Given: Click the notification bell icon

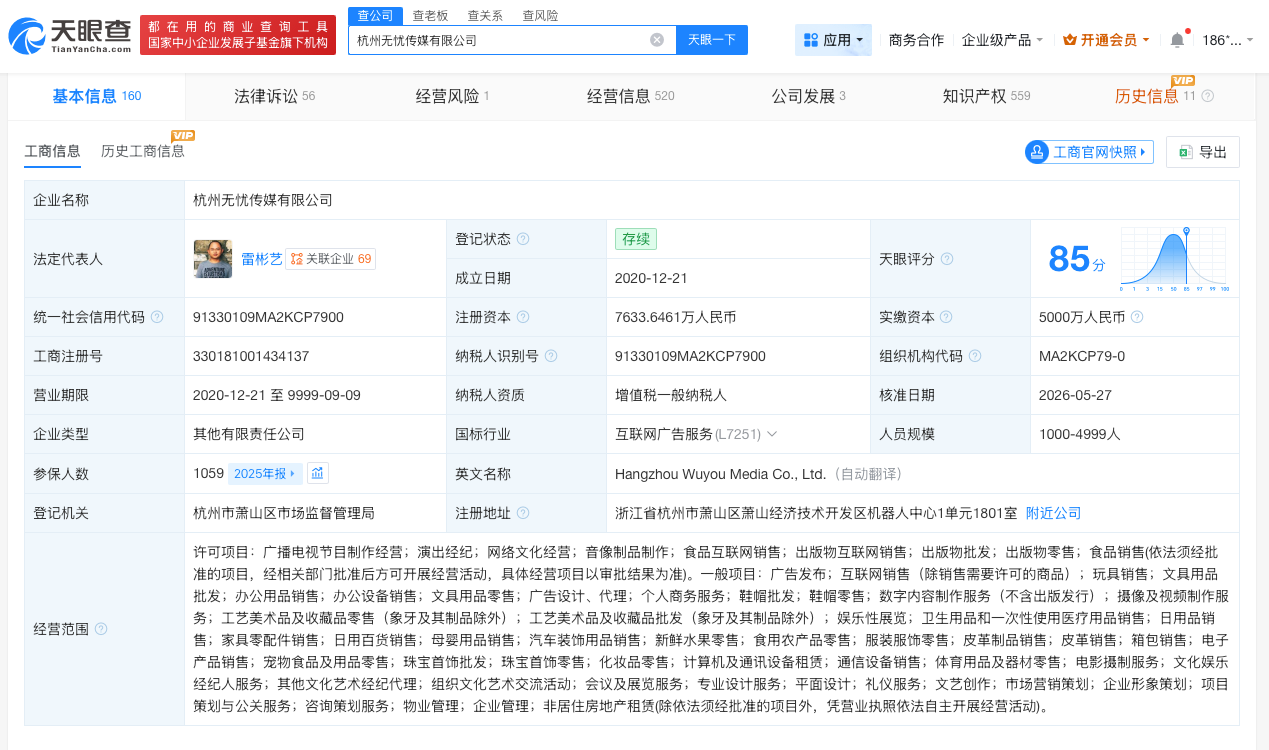Looking at the screenshot, I should [x=1177, y=40].
